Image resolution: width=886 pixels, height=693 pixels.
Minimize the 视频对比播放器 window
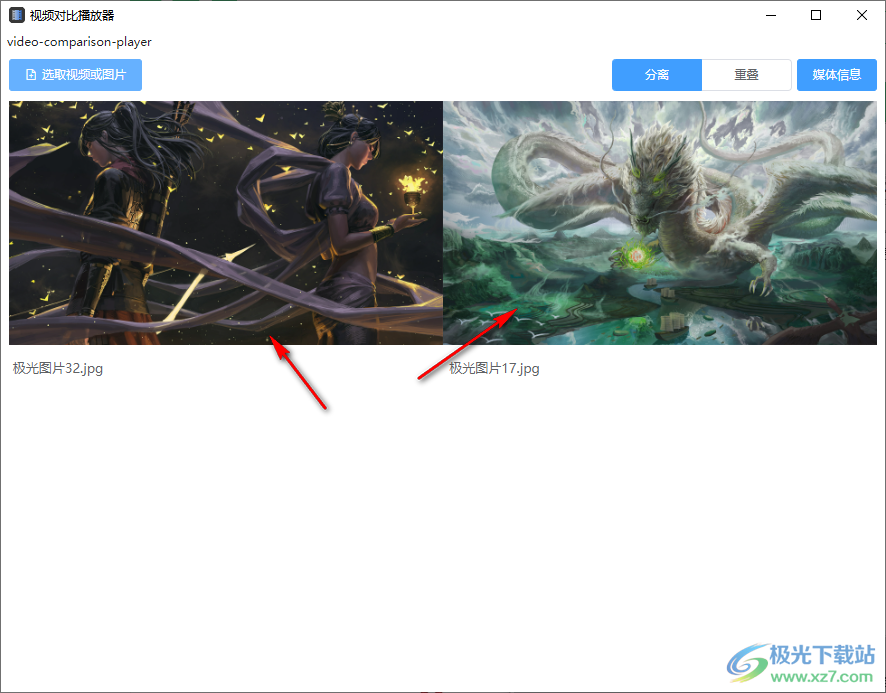point(771,15)
